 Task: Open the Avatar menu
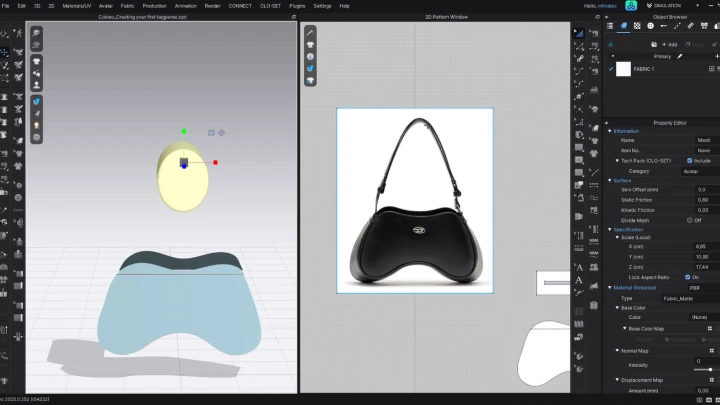(105, 6)
